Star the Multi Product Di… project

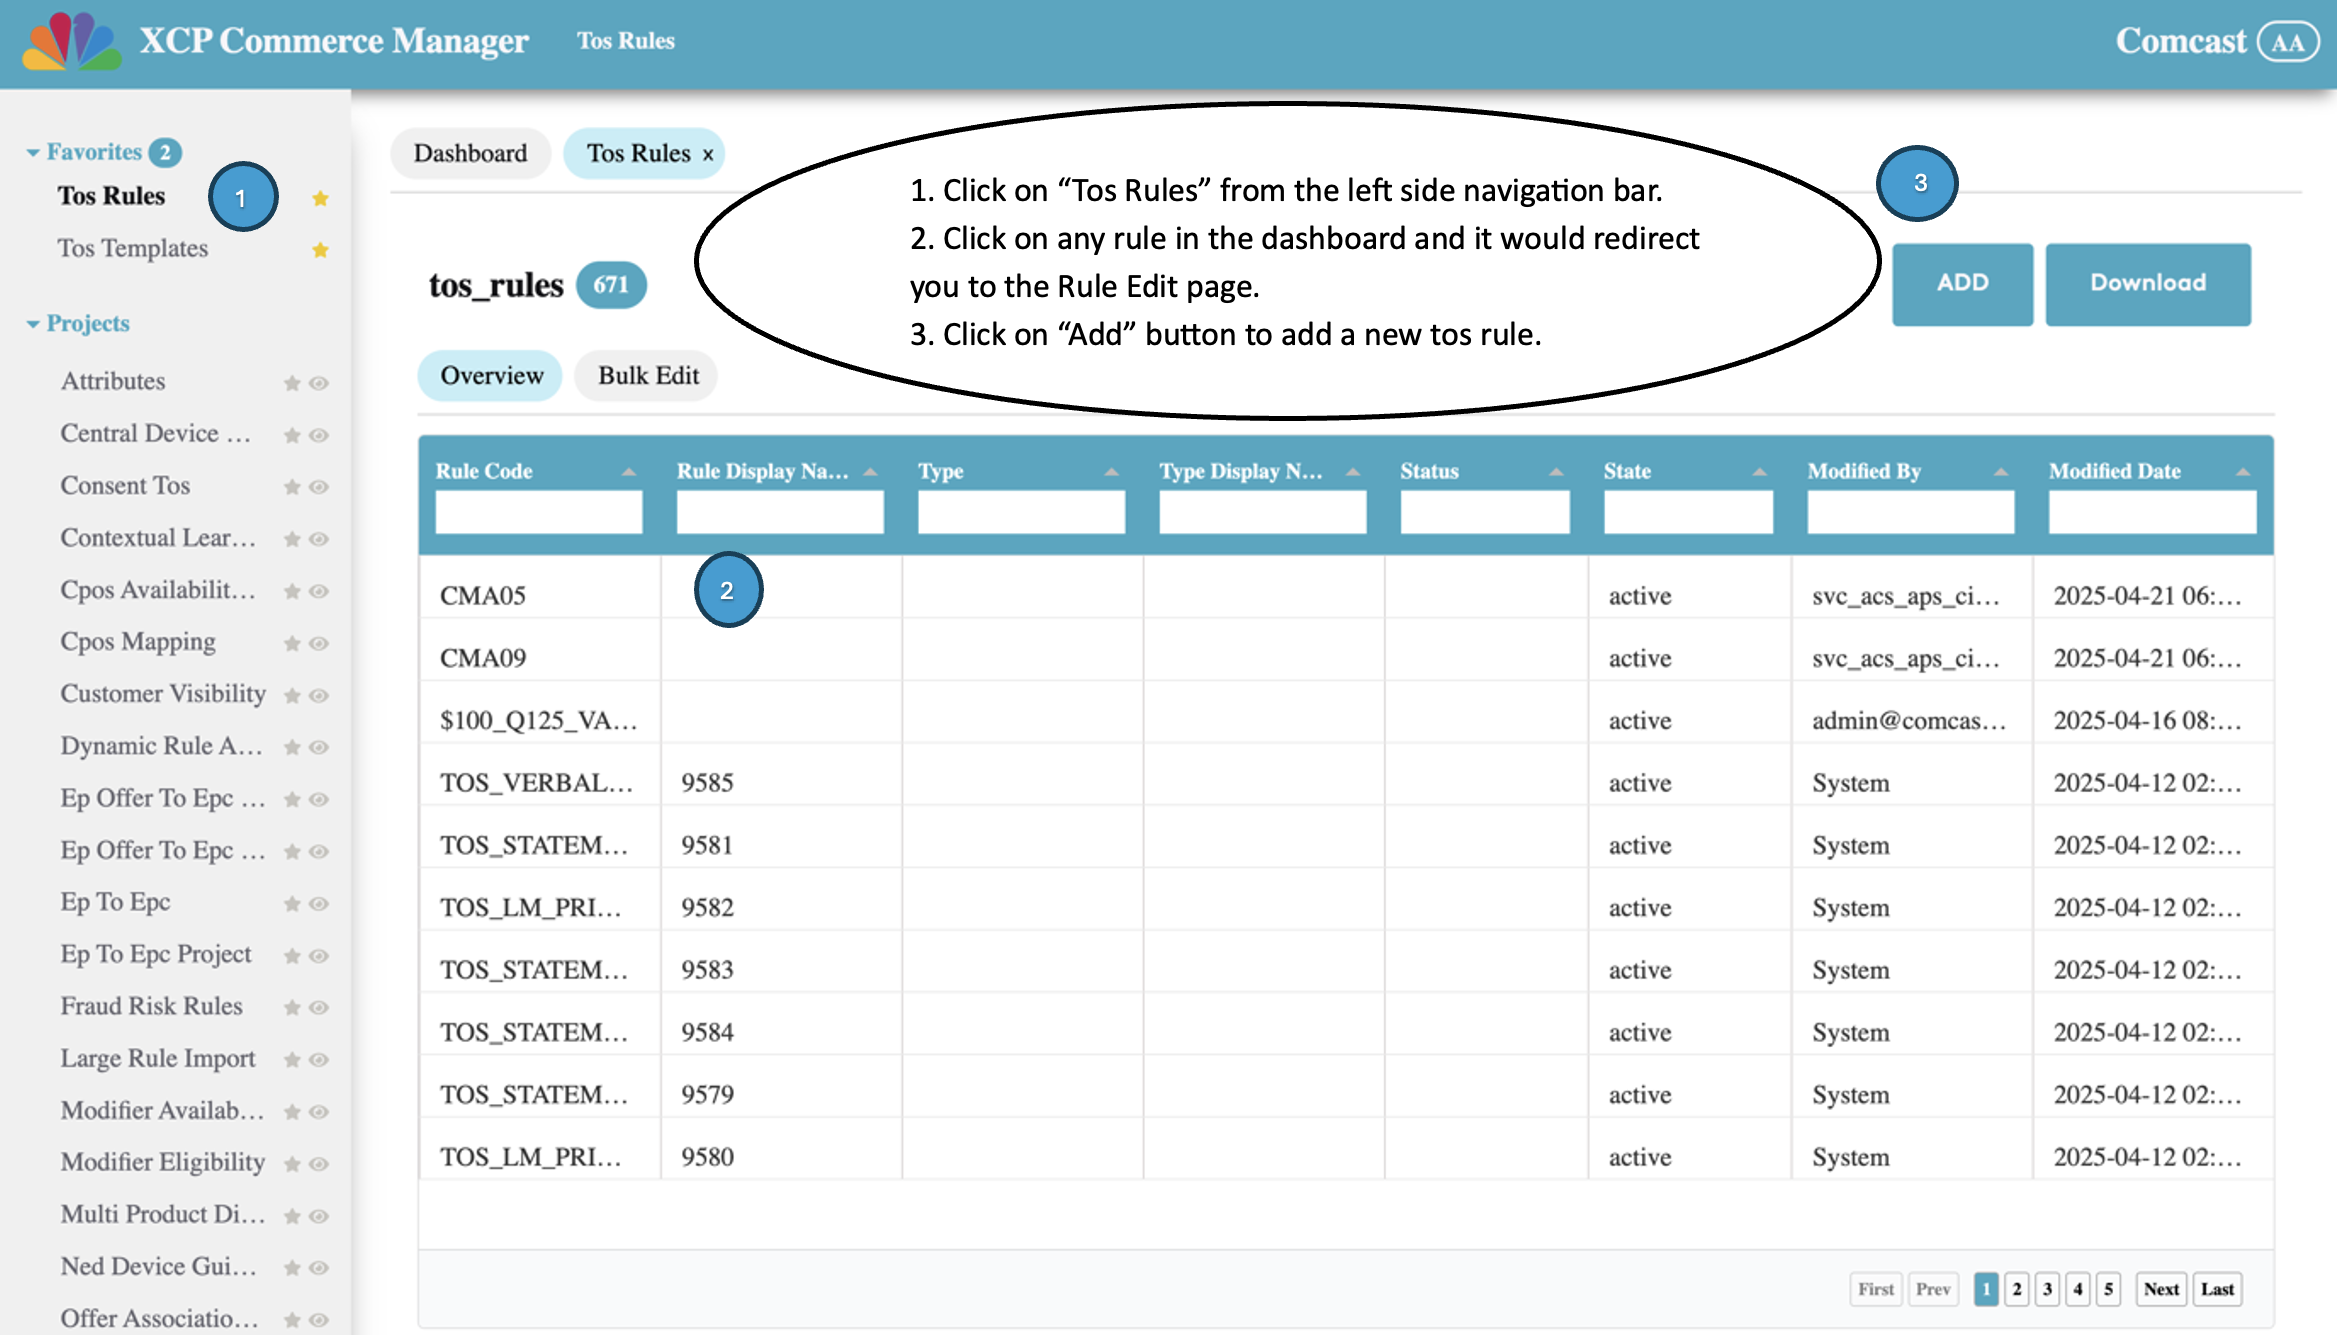tap(292, 1216)
